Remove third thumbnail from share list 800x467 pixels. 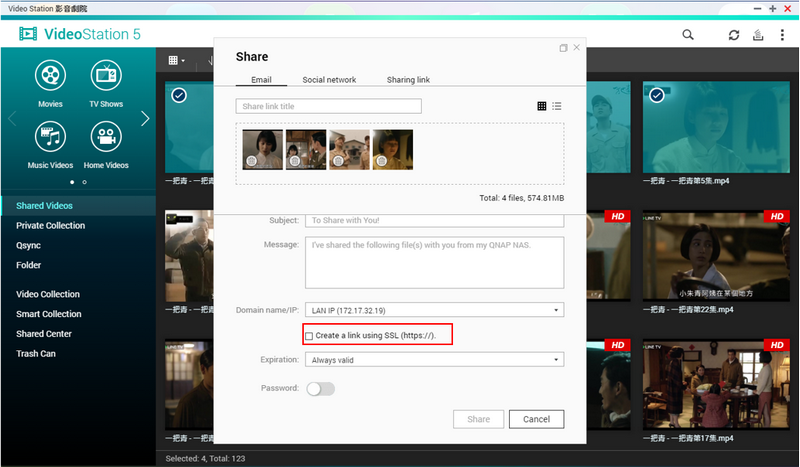click(x=338, y=161)
